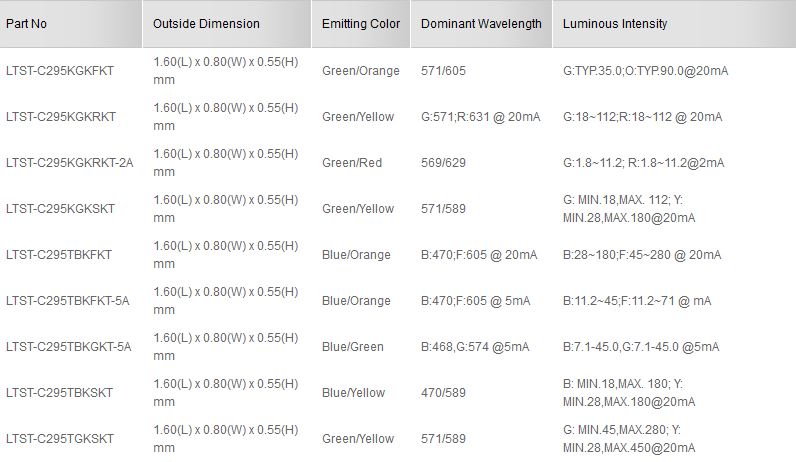Open part LTST-C295KGKFKT
This screenshot has height=462, width=796.
coord(60,71)
